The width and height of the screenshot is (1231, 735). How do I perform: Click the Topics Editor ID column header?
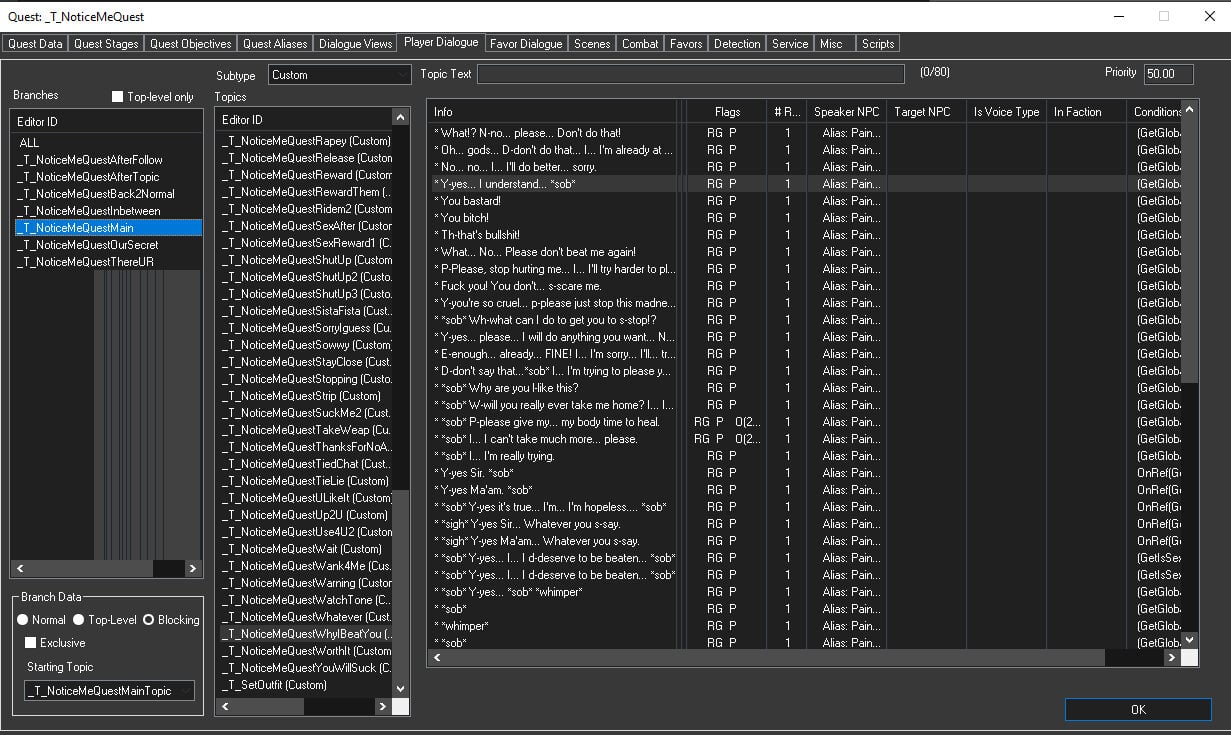coord(305,119)
